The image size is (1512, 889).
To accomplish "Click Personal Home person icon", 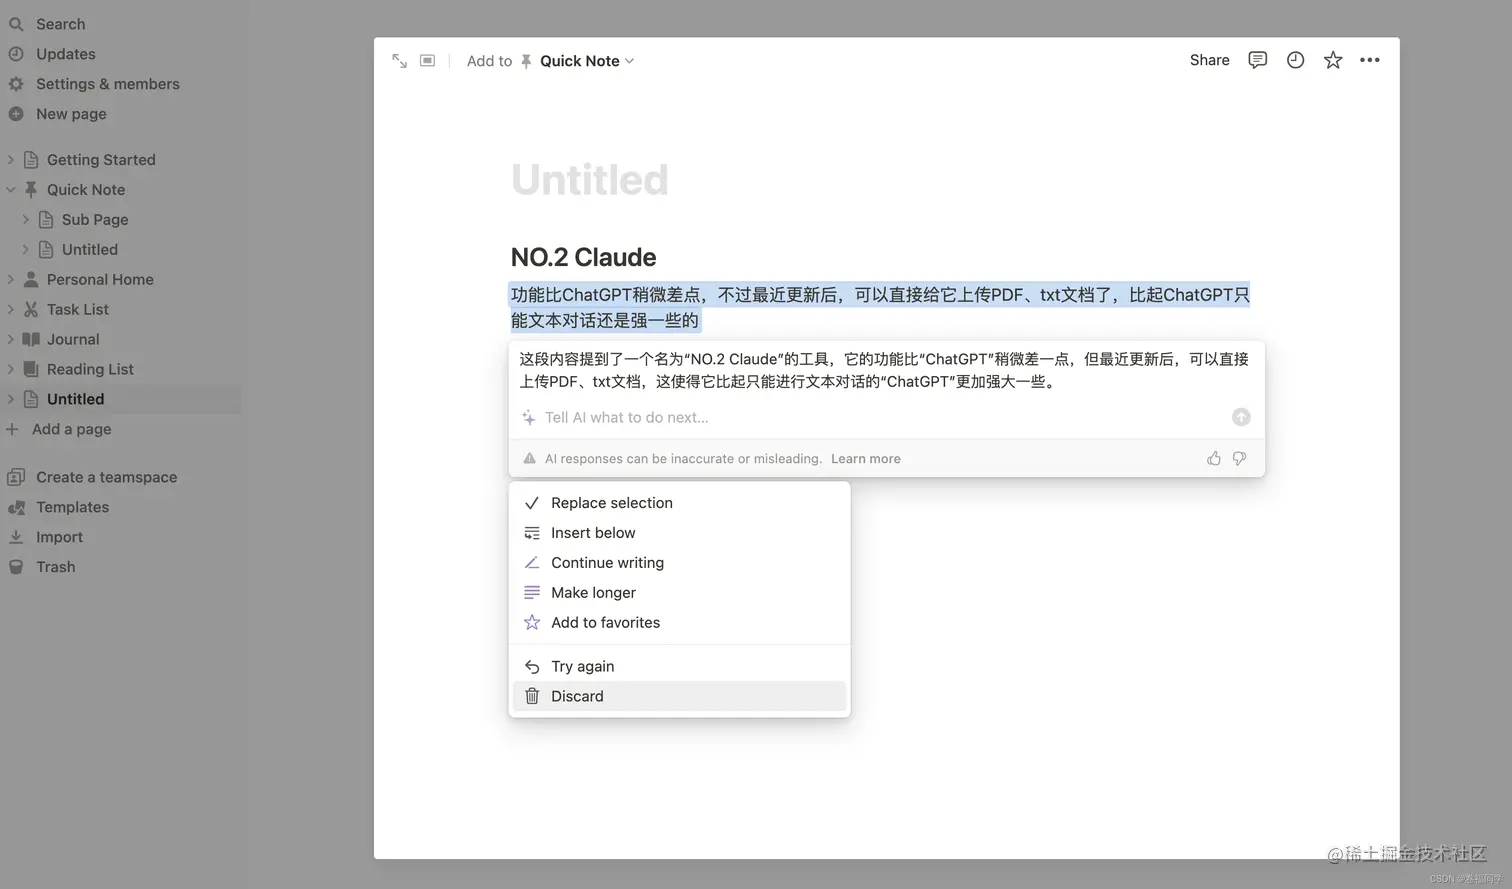I will (31, 280).
